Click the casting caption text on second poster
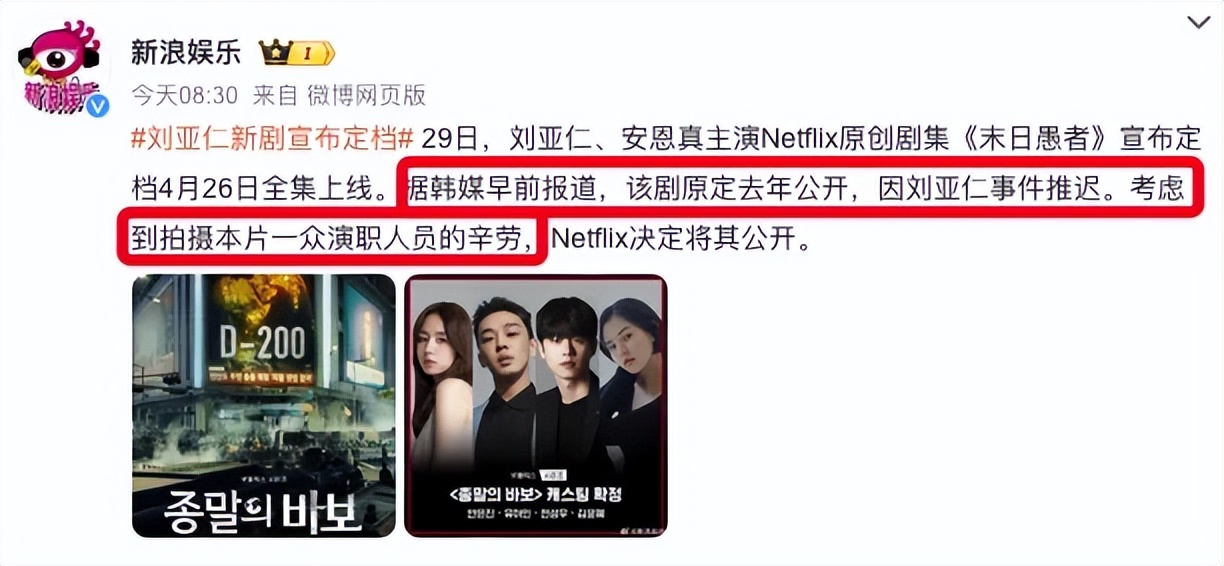Viewport: 1224px width, 566px height. point(535,493)
